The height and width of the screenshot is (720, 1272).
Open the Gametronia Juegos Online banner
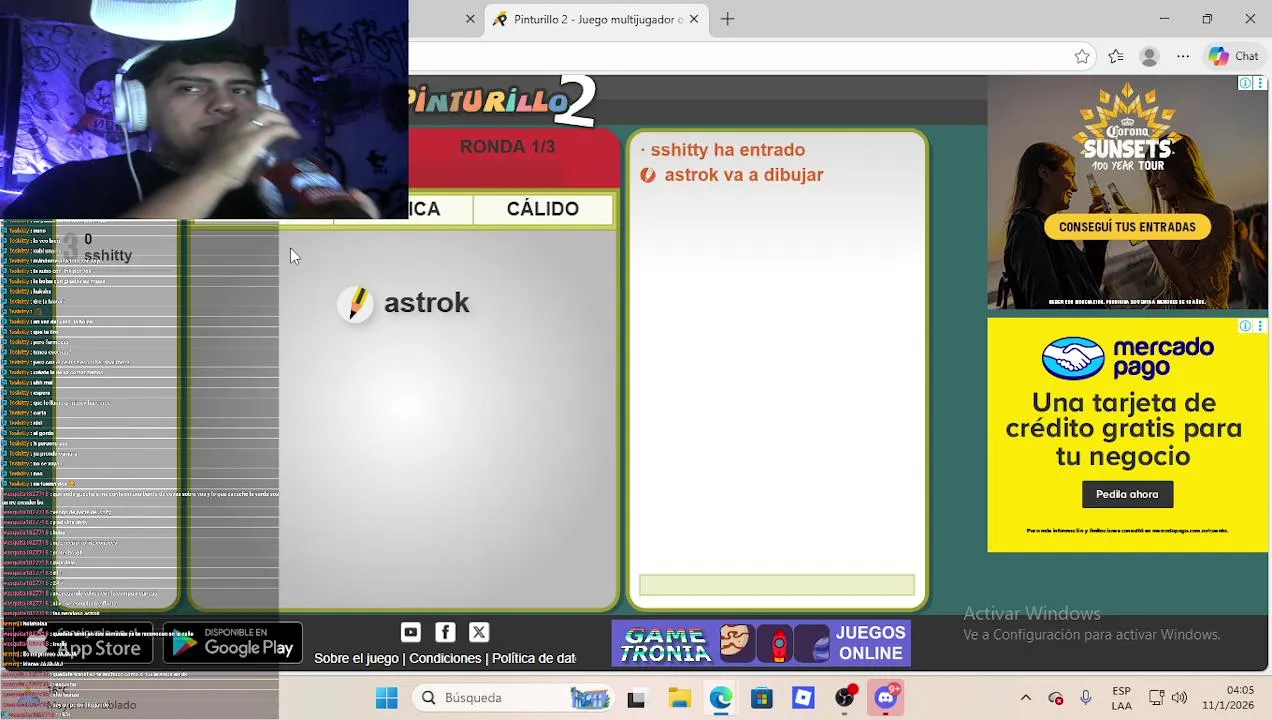[x=761, y=643]
